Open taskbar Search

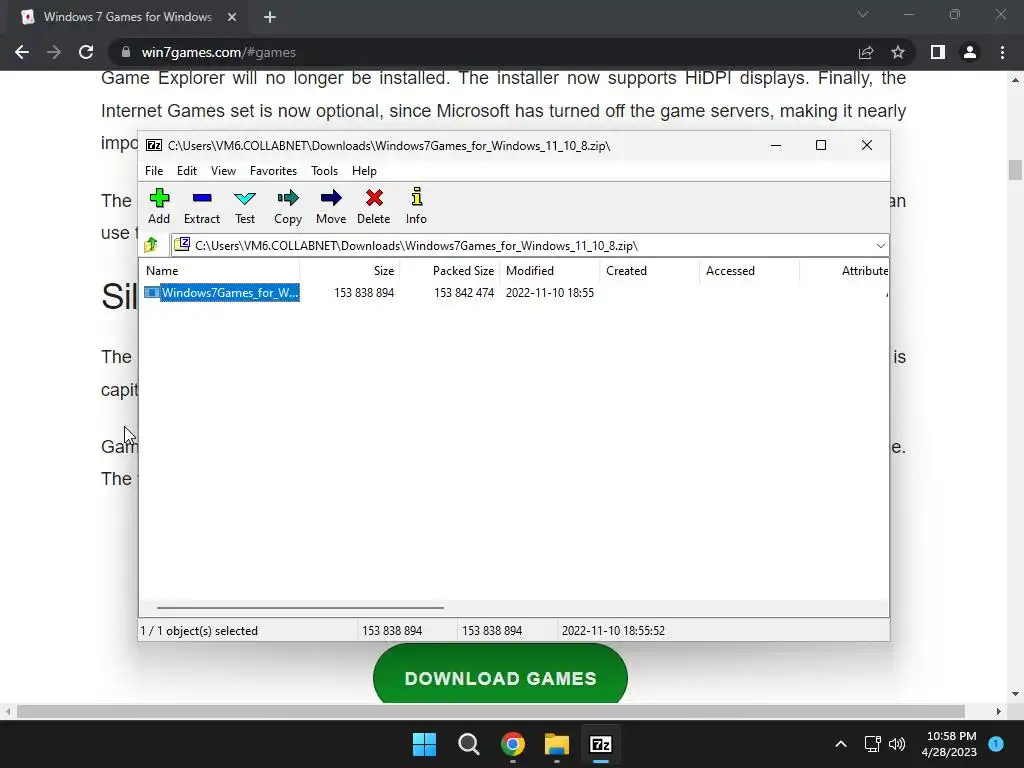[x=468, y=744]
